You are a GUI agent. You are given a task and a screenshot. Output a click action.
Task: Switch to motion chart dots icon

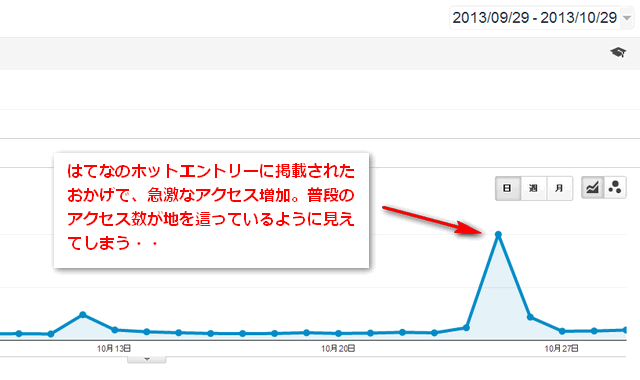(615, 188)
